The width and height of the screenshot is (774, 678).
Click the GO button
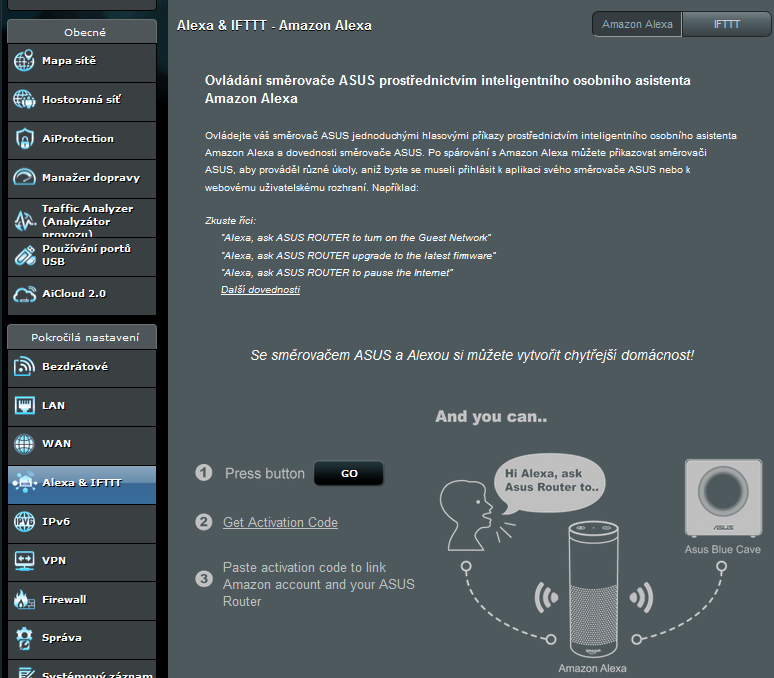[x=349, y=473]
